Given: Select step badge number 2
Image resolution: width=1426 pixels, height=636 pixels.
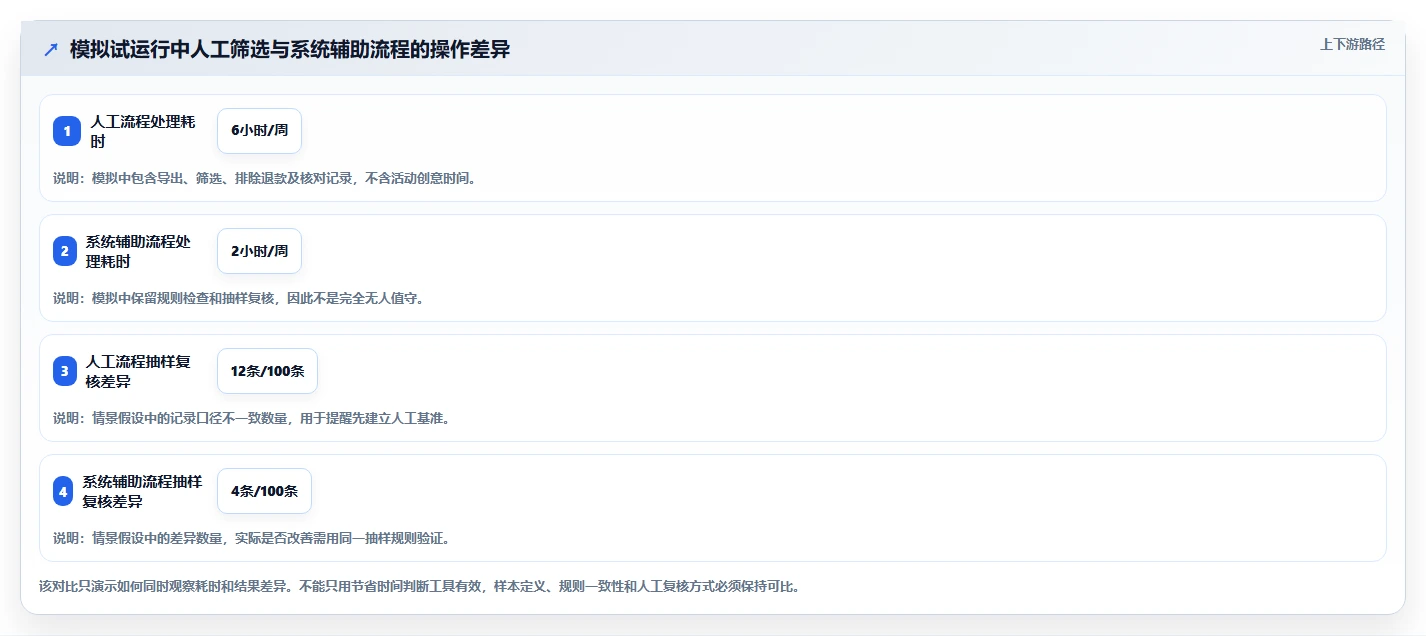Looking at the screenshot, I should [65, 251].
